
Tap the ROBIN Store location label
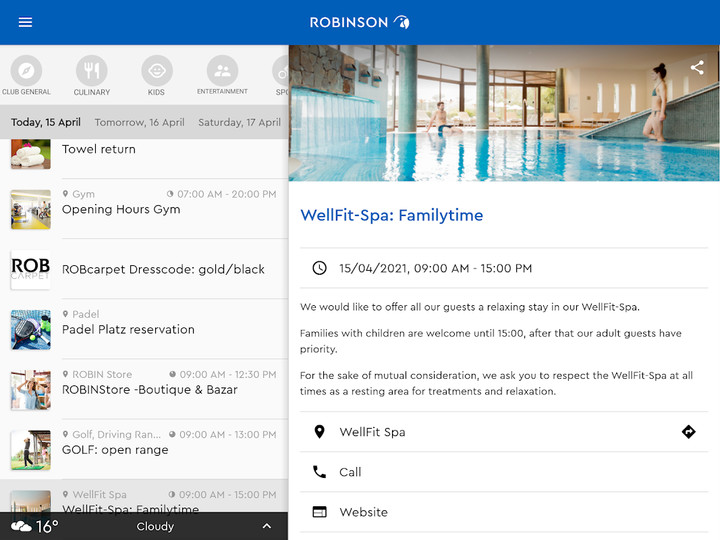point(102,374)
